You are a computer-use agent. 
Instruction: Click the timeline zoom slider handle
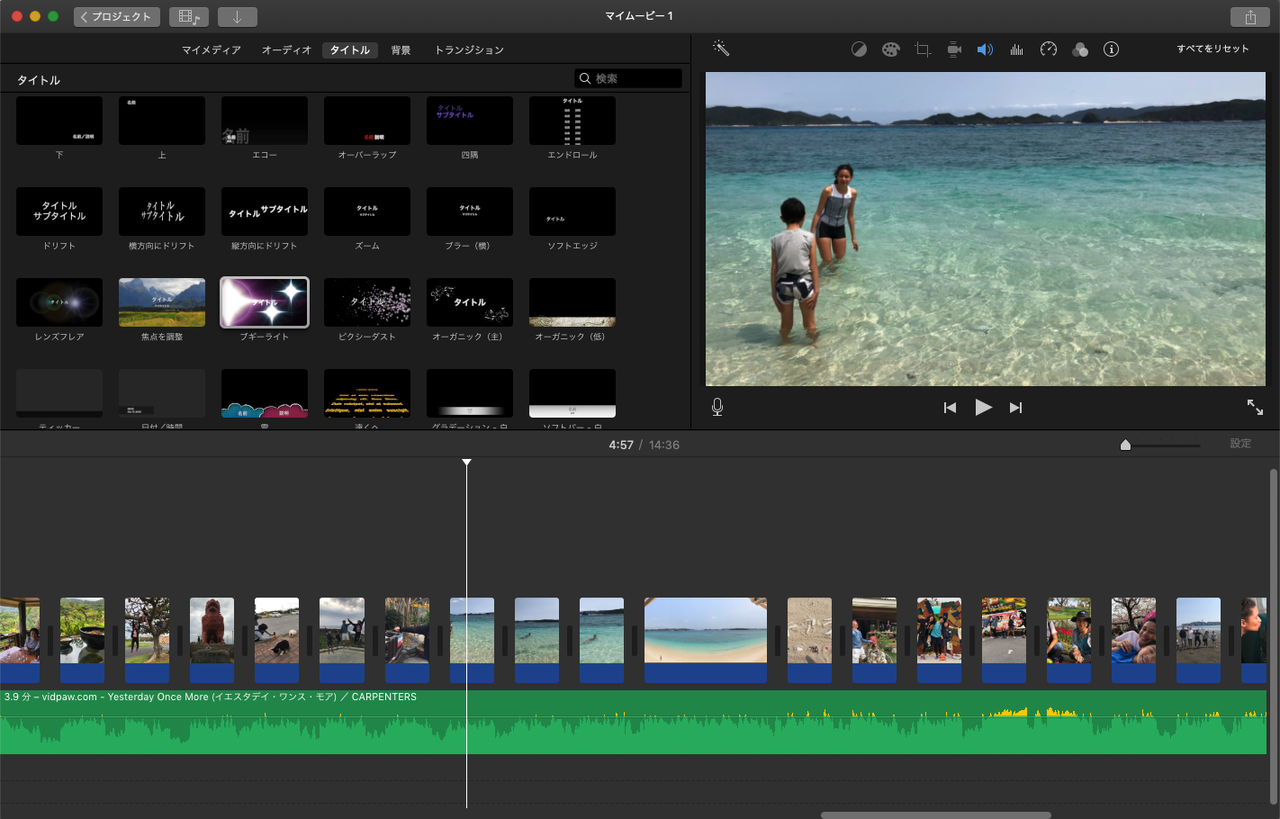(1125, 445)
